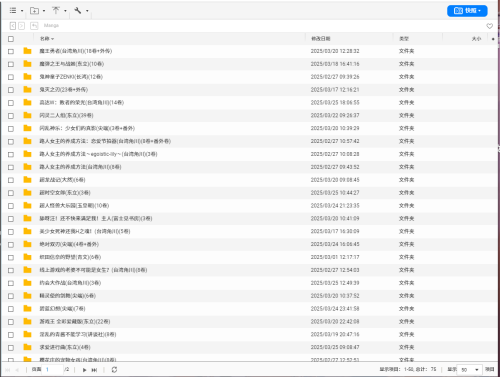Click folder icon of 精灵使的剑舞 row
The height and width of the screenshot is (377, 500).
27,296
